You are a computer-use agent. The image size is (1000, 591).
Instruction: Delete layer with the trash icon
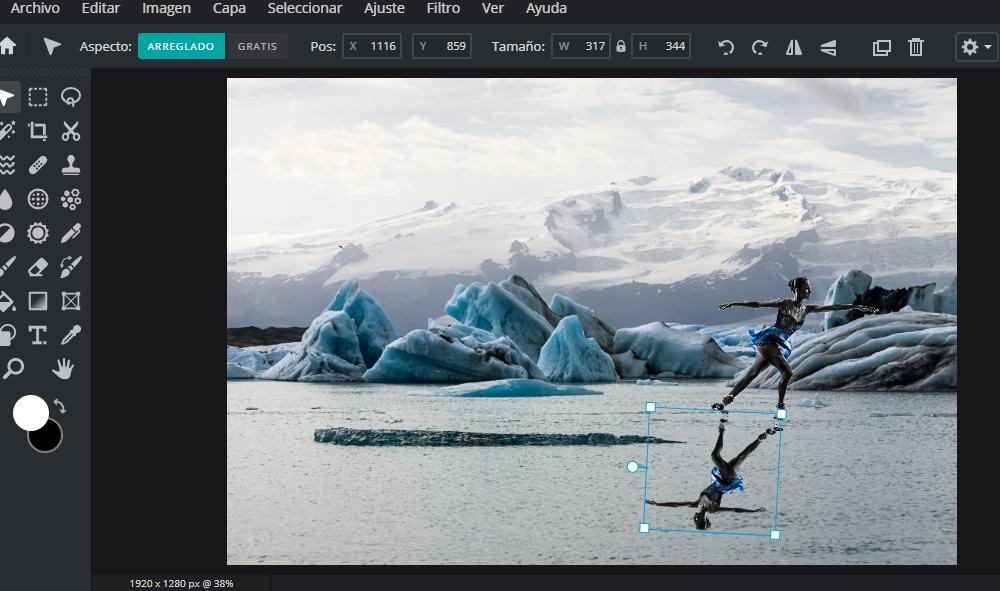(915, 47)
